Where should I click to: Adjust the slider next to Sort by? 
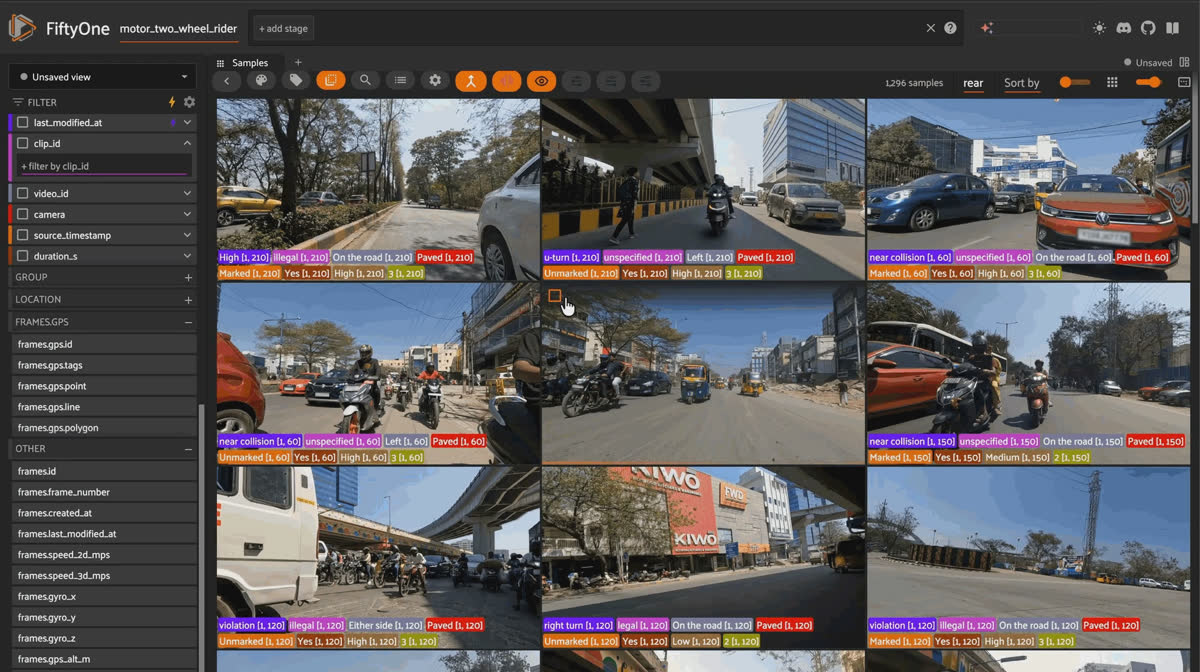(1074, 82)
